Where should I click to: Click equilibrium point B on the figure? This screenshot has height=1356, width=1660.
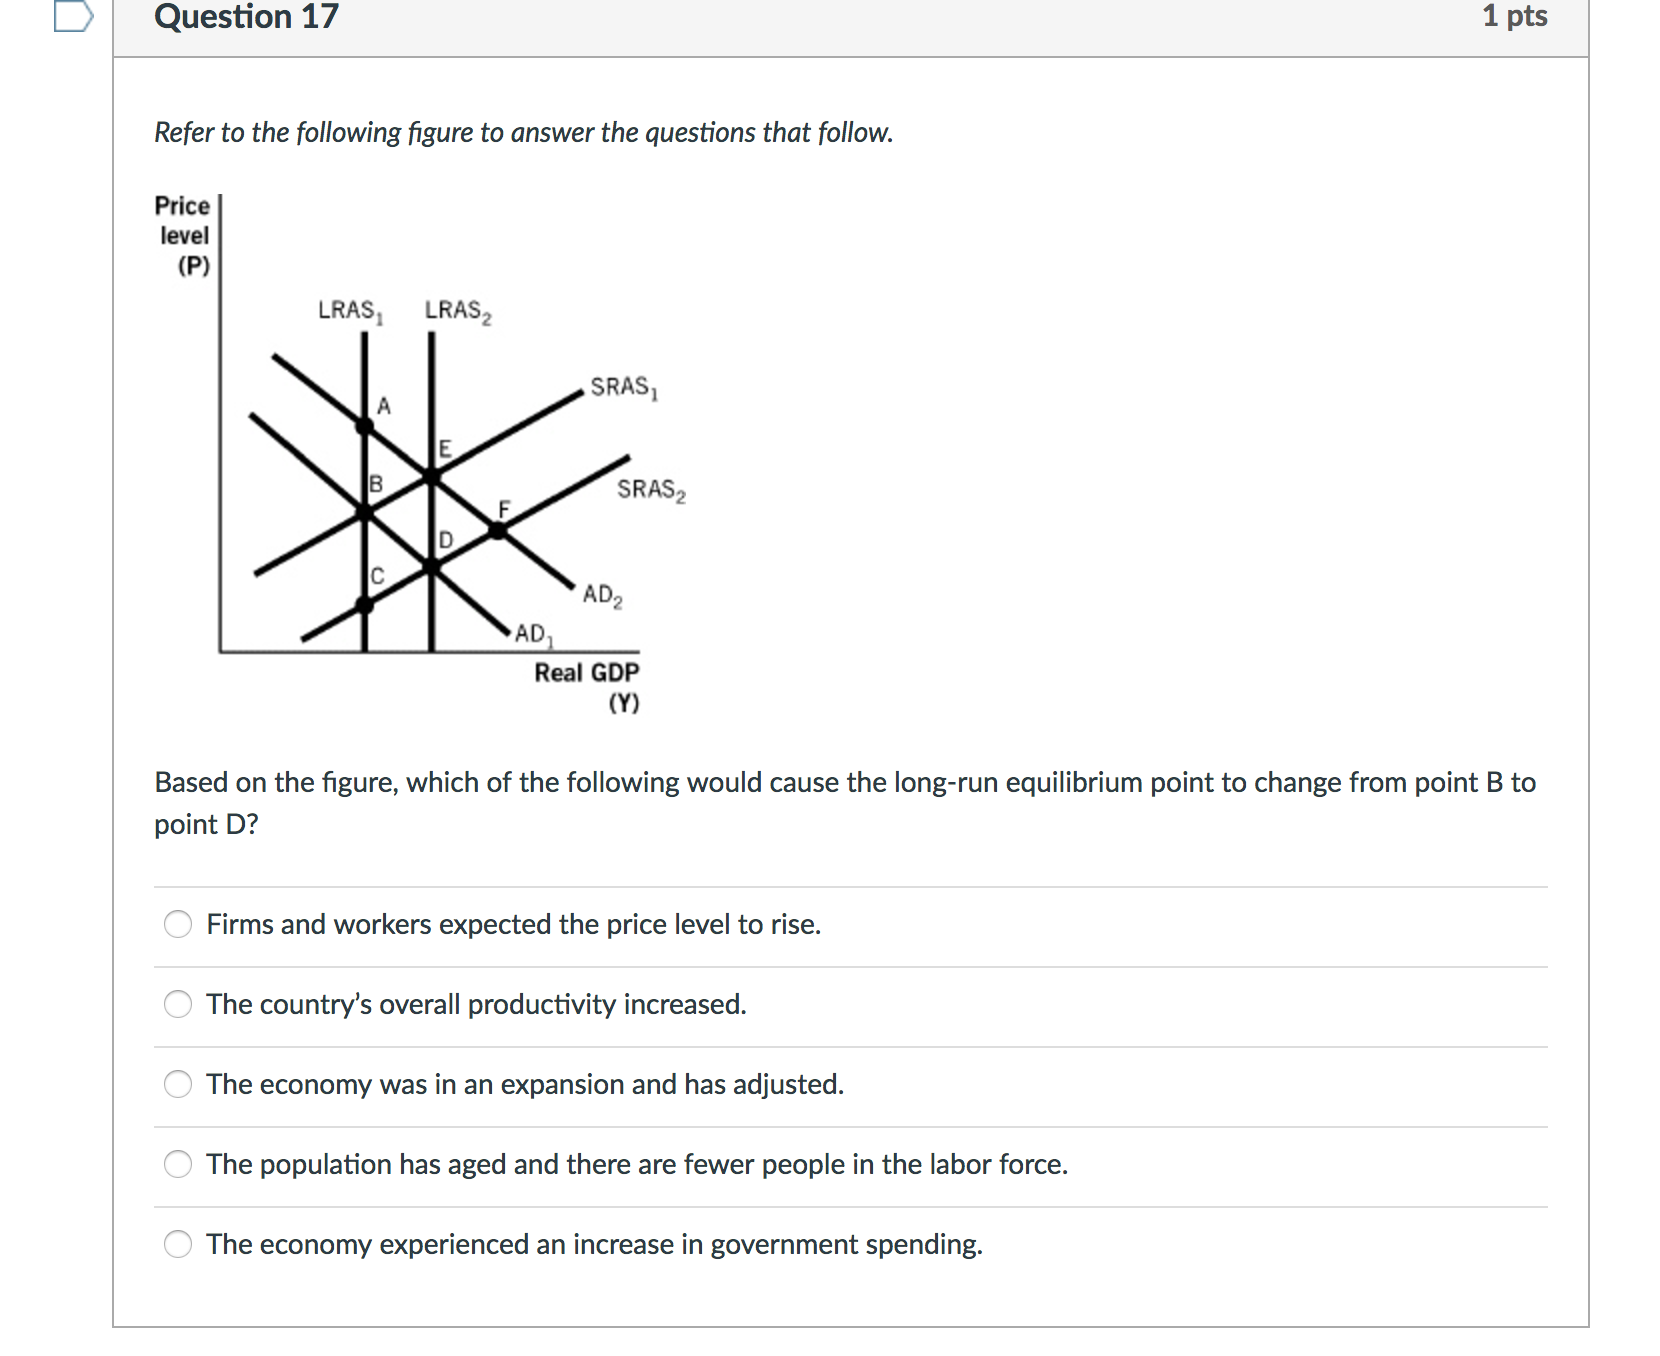point(365,513)
